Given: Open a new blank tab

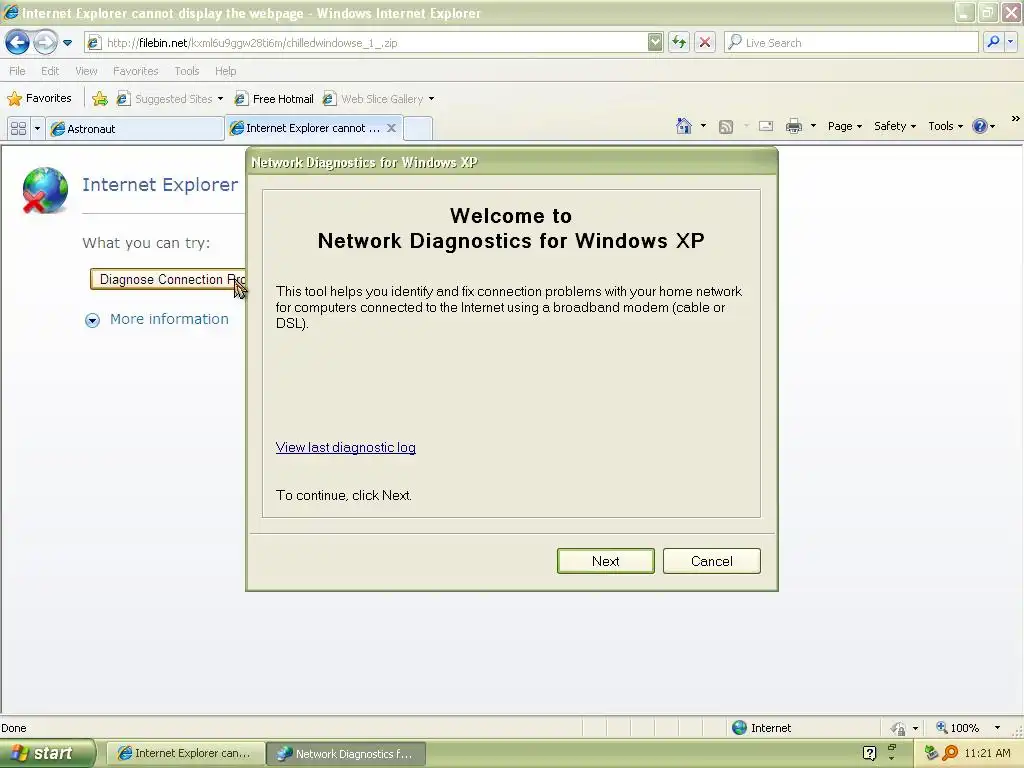Looking at the screenshot, I should click(x=418, y=129).
